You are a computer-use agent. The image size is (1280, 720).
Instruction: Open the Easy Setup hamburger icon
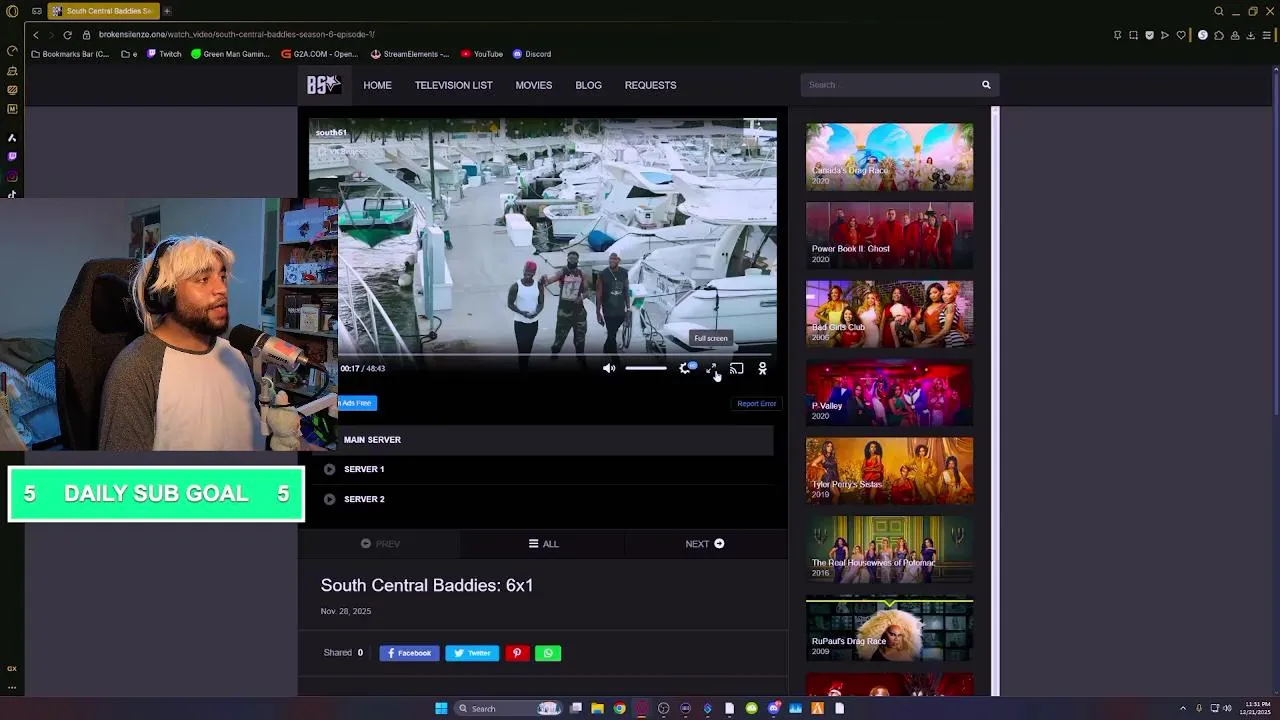(x=1267, y=35)
